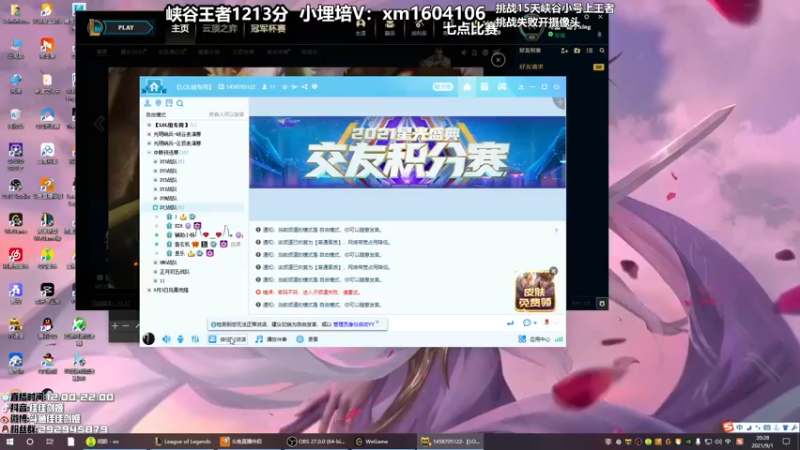Search friends using League friends magnifier icon
The width and height of the screenshot is (800, 450).
[x=602, y=51]
